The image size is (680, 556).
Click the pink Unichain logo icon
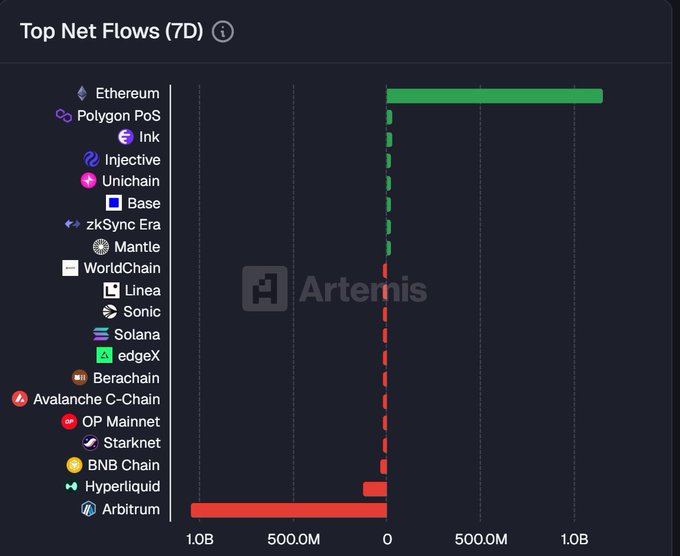tap(88, 181)
